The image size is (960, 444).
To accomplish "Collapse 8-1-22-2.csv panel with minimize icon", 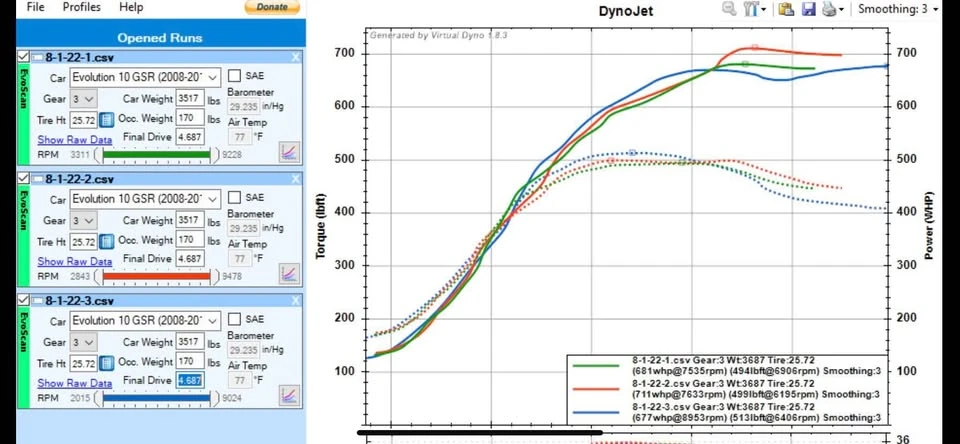I will 37,179.
